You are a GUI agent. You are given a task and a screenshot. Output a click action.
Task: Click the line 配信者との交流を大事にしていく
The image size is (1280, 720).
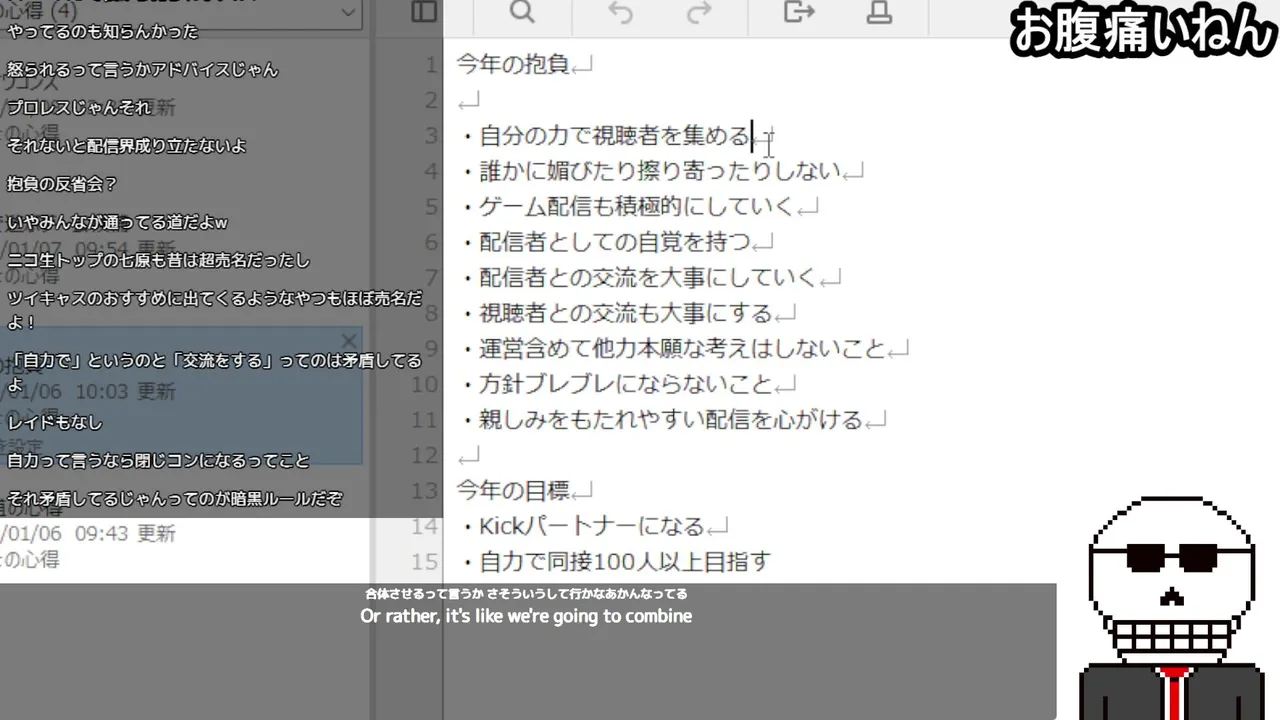(x=640, y=278)
